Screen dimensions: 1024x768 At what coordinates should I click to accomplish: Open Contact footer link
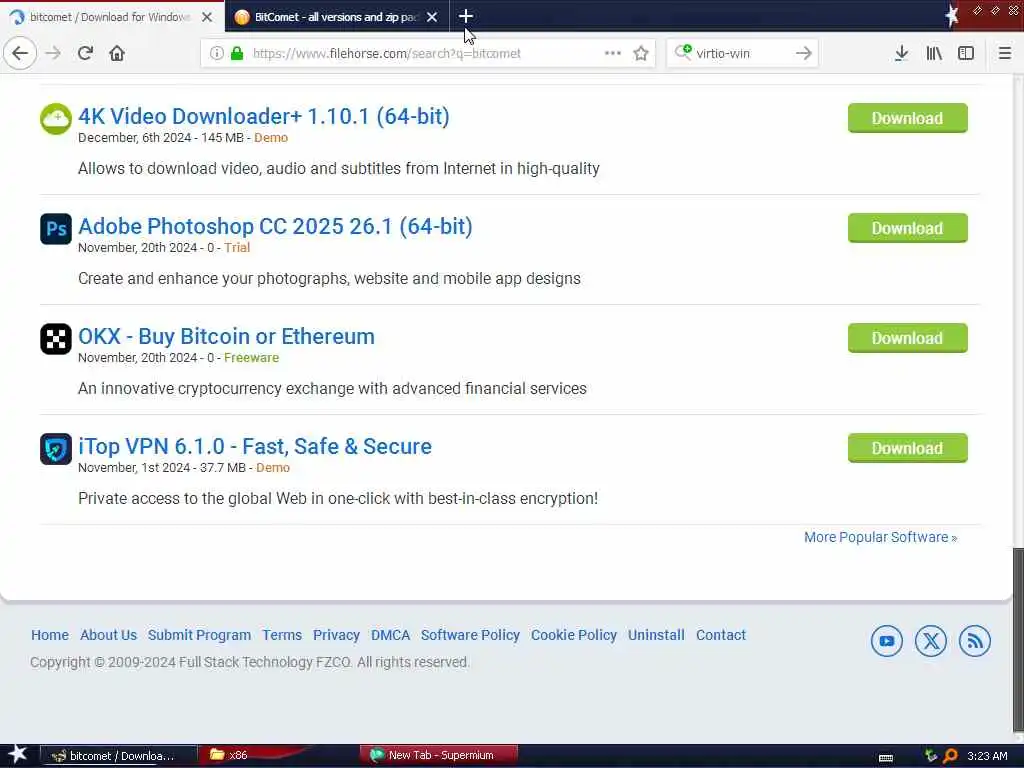point(721,635)
